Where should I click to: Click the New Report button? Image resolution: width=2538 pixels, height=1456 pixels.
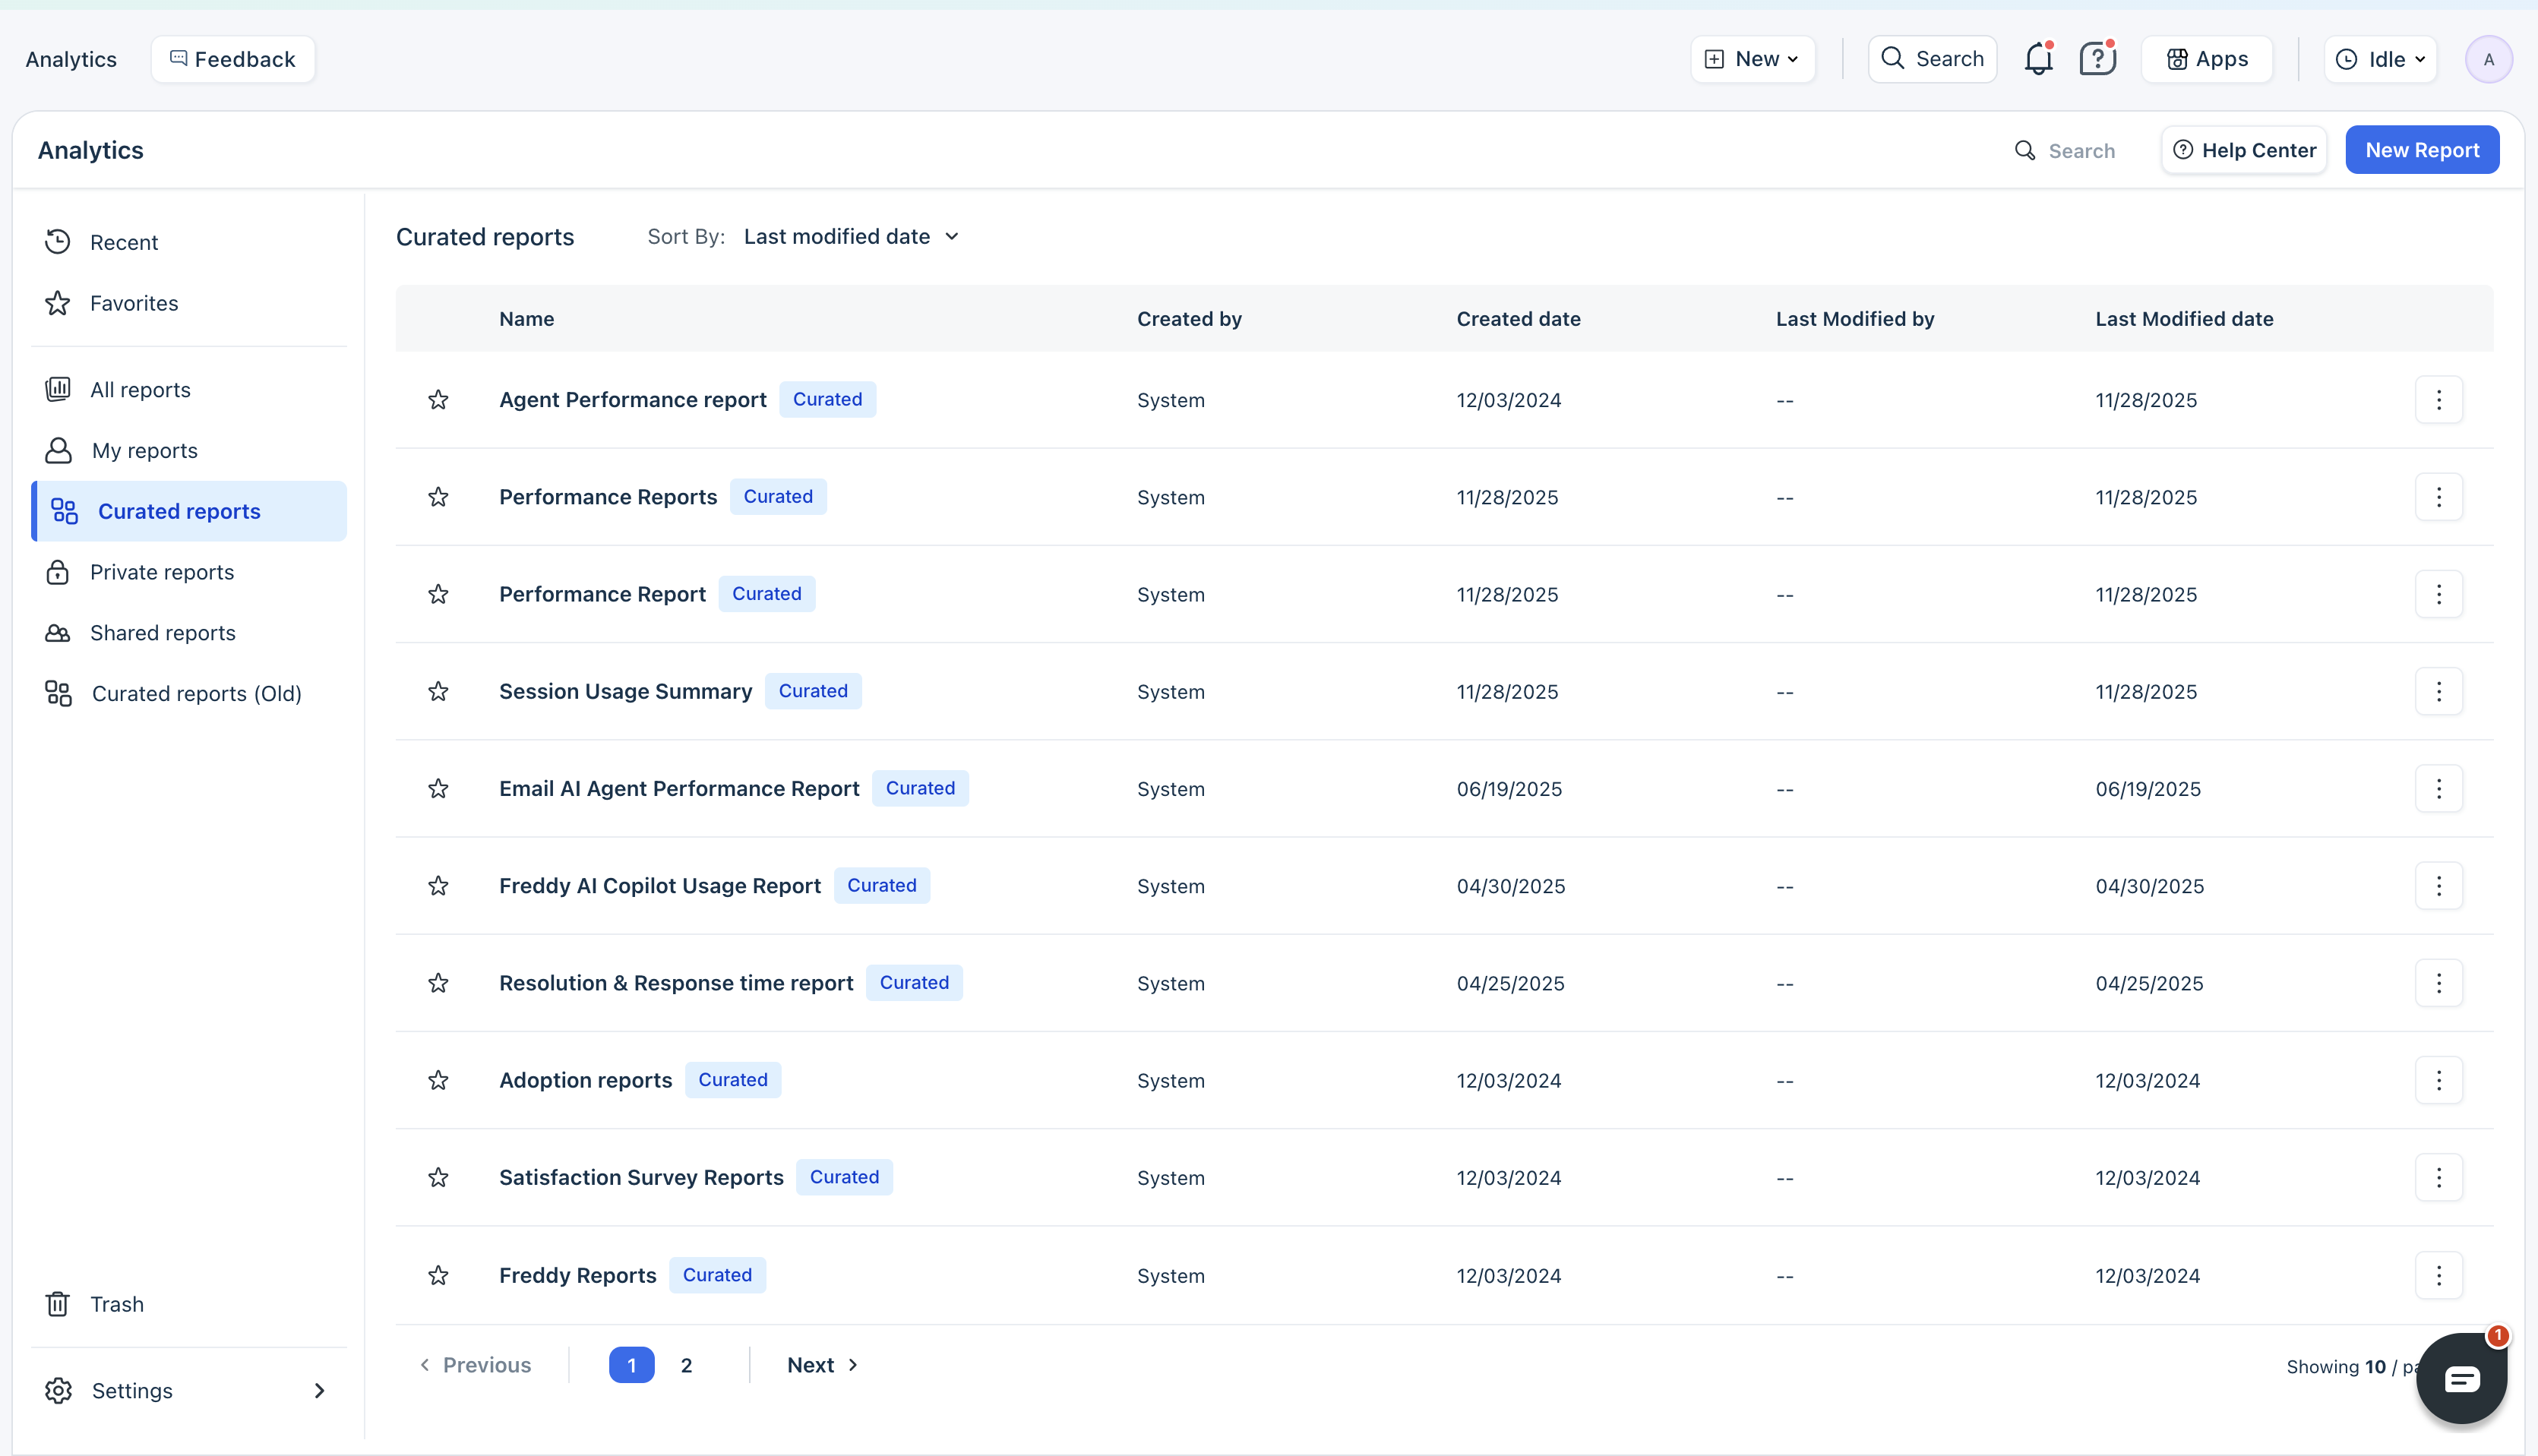pos(2421,150)
